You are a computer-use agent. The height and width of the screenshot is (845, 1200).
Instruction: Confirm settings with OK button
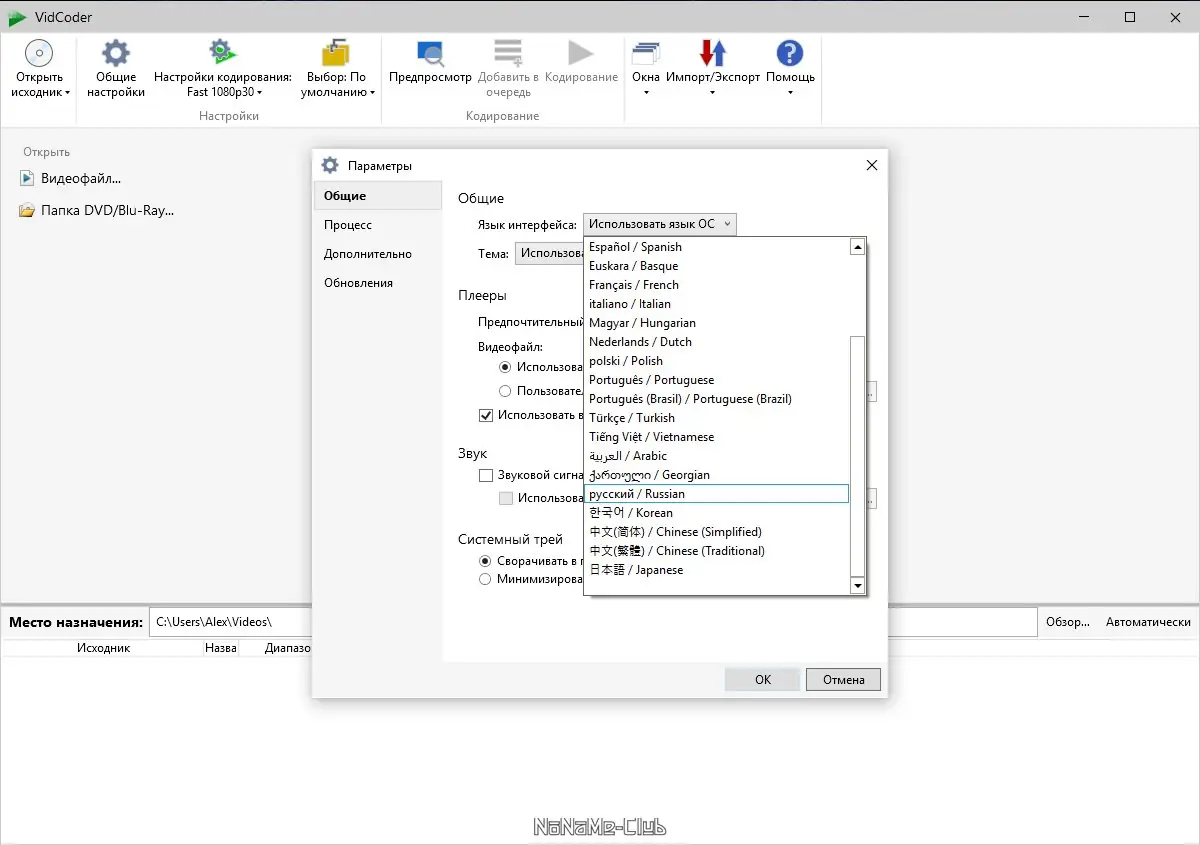pos(763,680)
